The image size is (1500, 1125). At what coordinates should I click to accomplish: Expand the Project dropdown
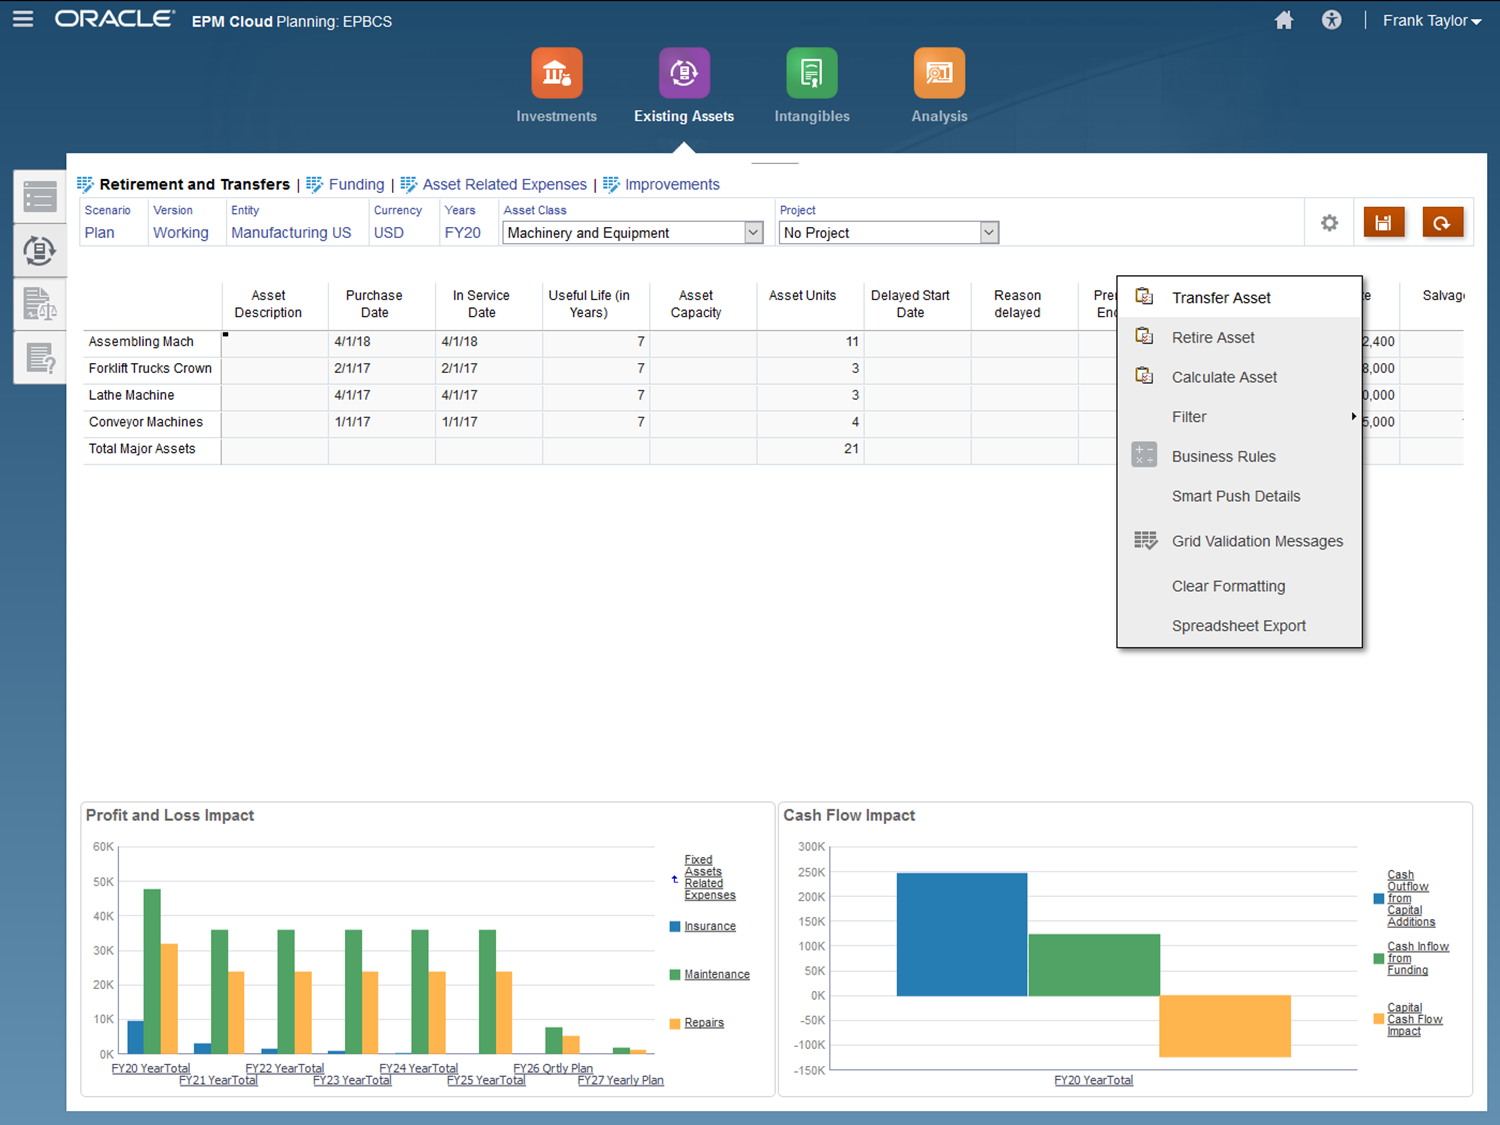988,233
